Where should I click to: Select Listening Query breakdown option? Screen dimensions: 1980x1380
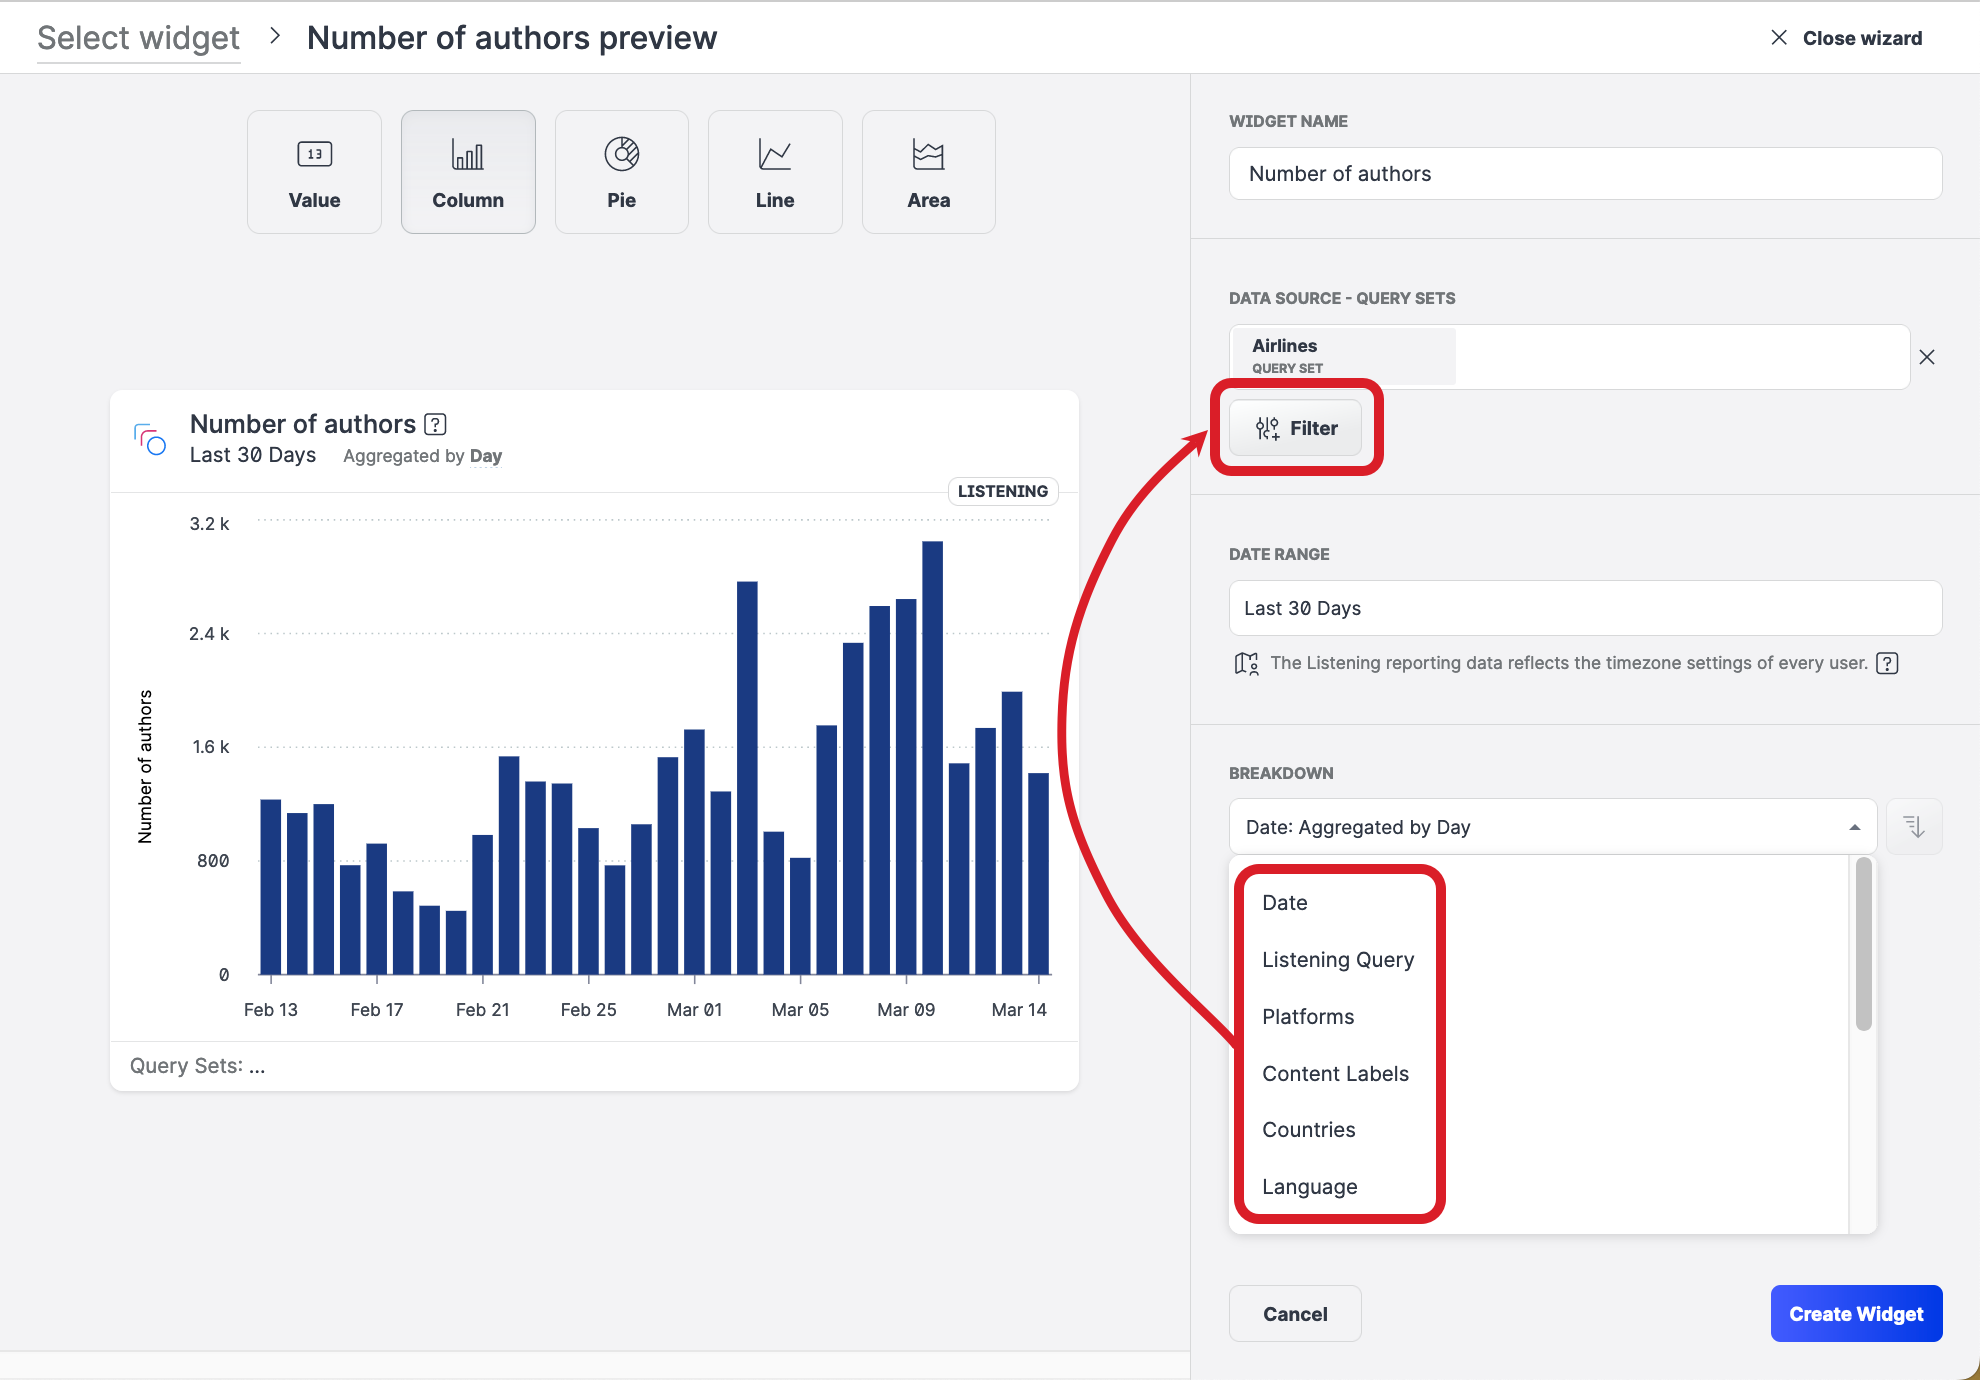[x=1337, y=960]
